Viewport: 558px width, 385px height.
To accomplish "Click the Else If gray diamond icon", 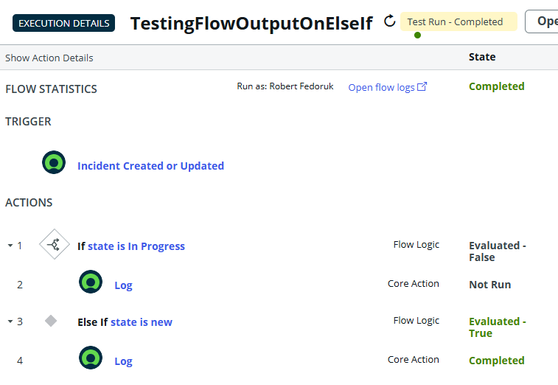I will pos(51,321).
